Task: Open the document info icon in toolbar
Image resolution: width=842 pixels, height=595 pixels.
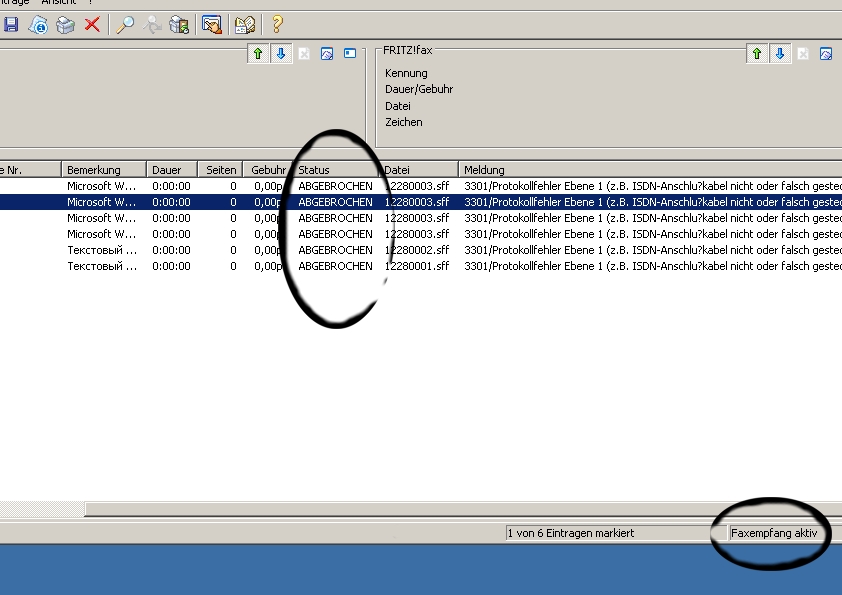Action: pos(38,25)
